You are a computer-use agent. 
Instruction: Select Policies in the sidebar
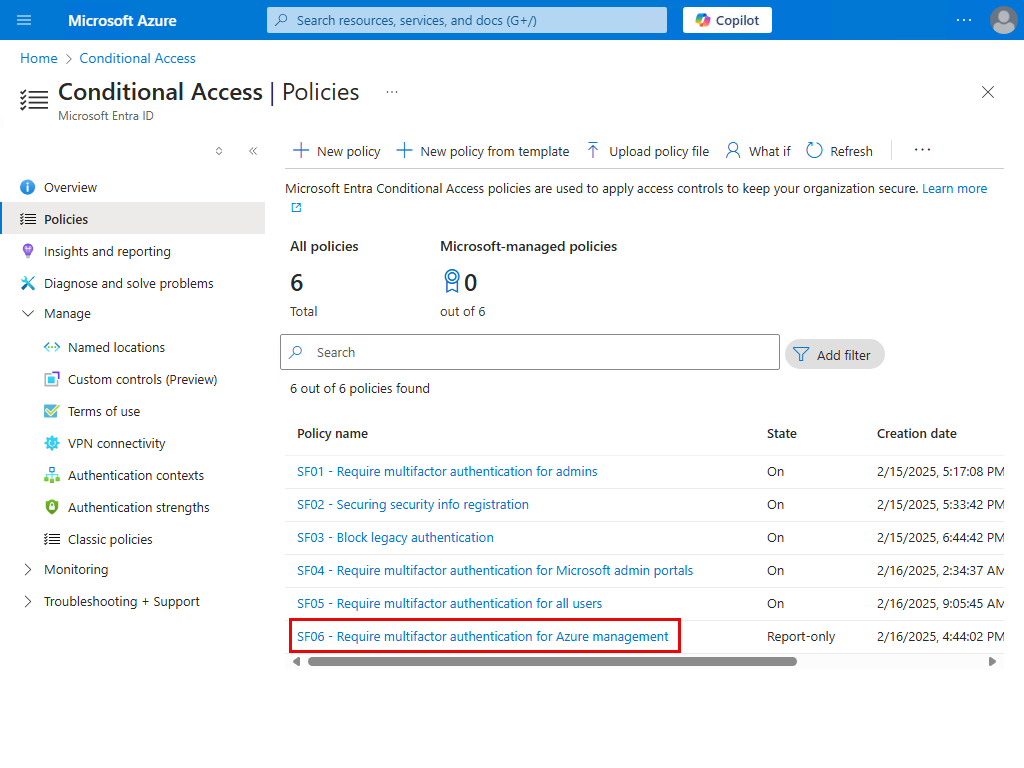[133, 219]
